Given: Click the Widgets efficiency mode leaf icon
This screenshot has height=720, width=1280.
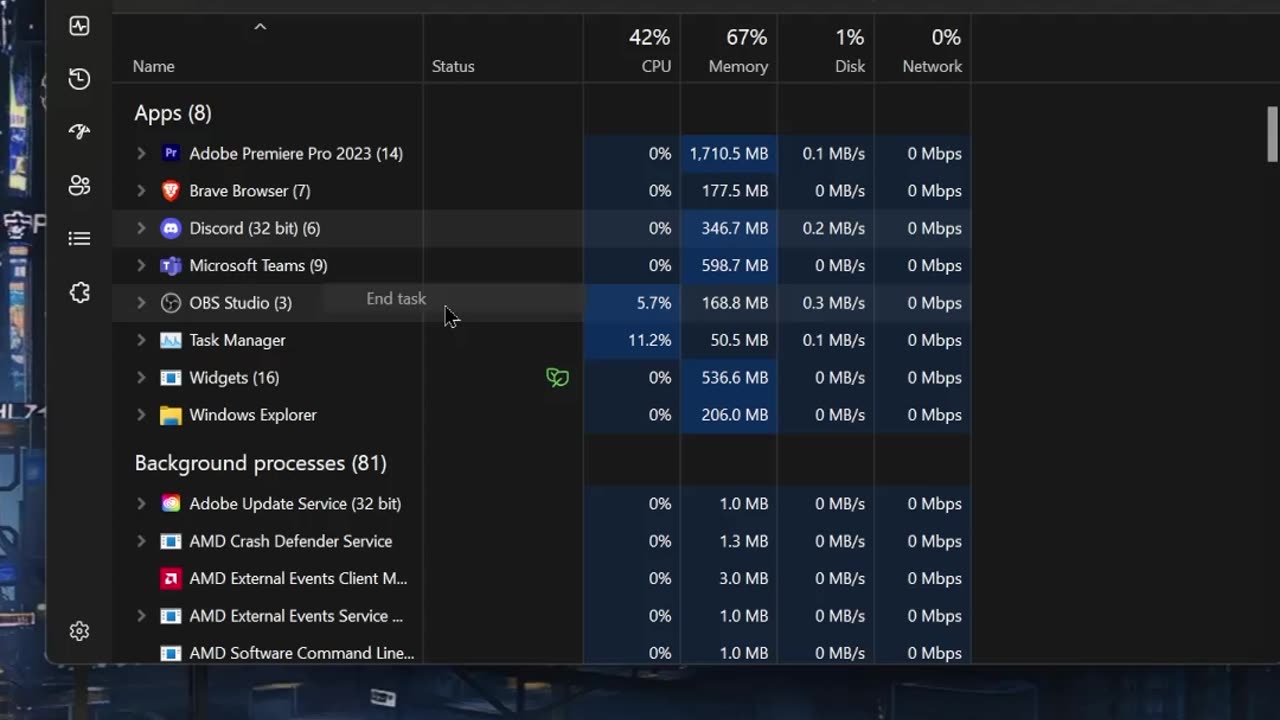Looking at the screenshot, I should click(x=557, y=377).
